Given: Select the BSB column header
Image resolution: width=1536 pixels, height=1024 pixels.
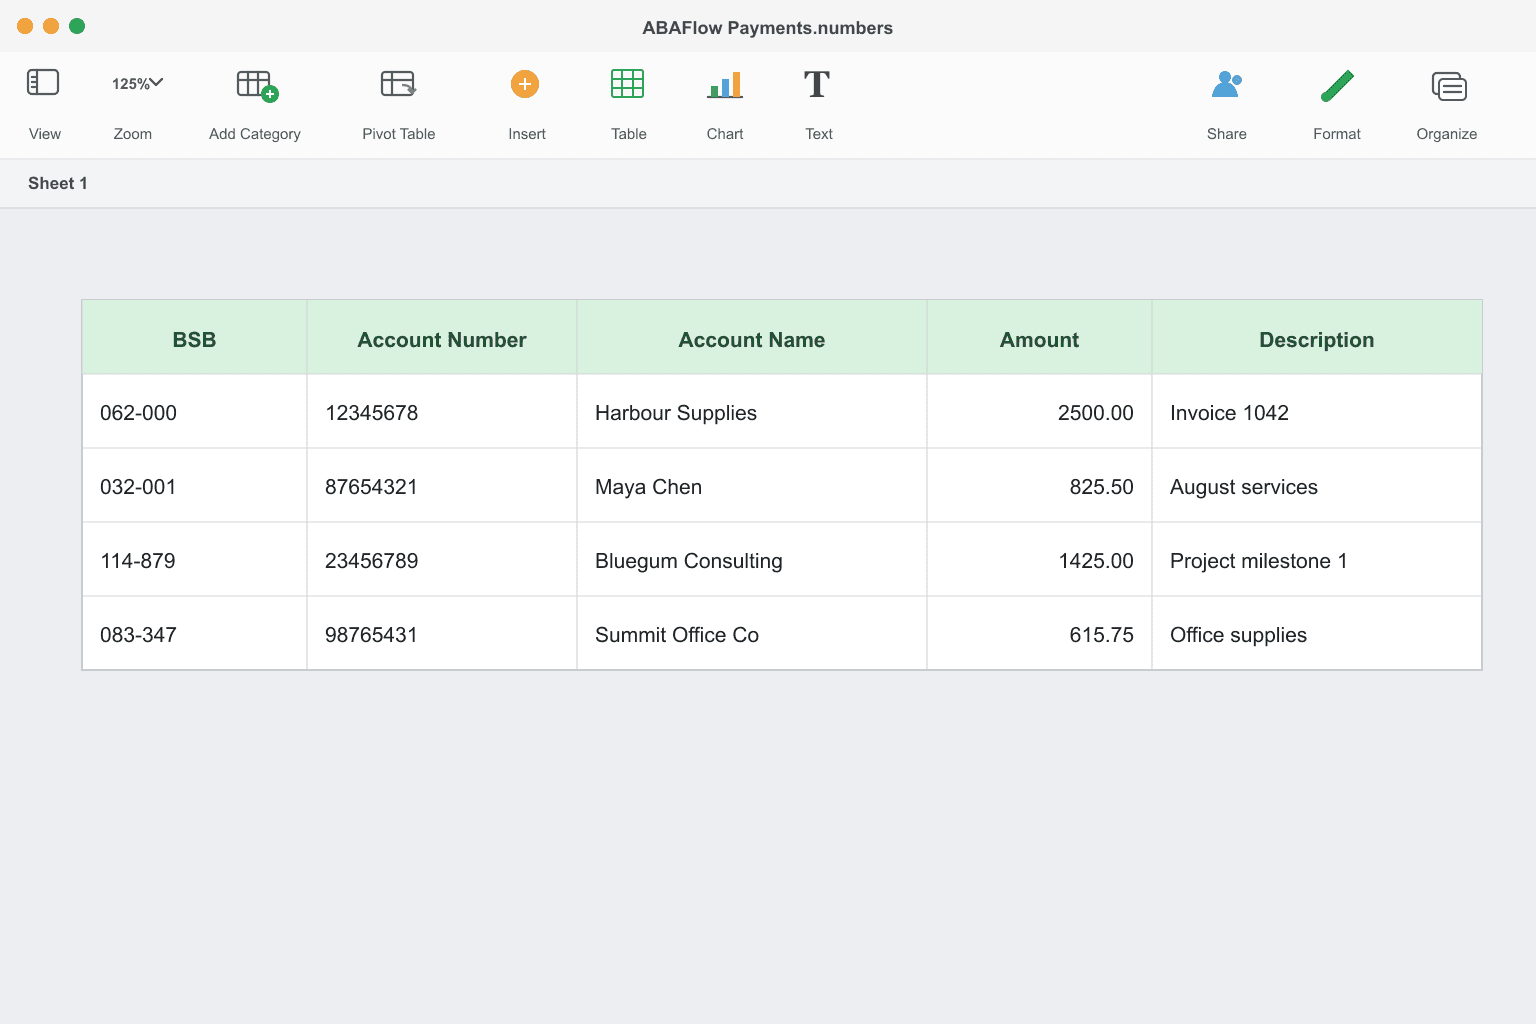Looking at the screenshot, I should tap(194, 338).
